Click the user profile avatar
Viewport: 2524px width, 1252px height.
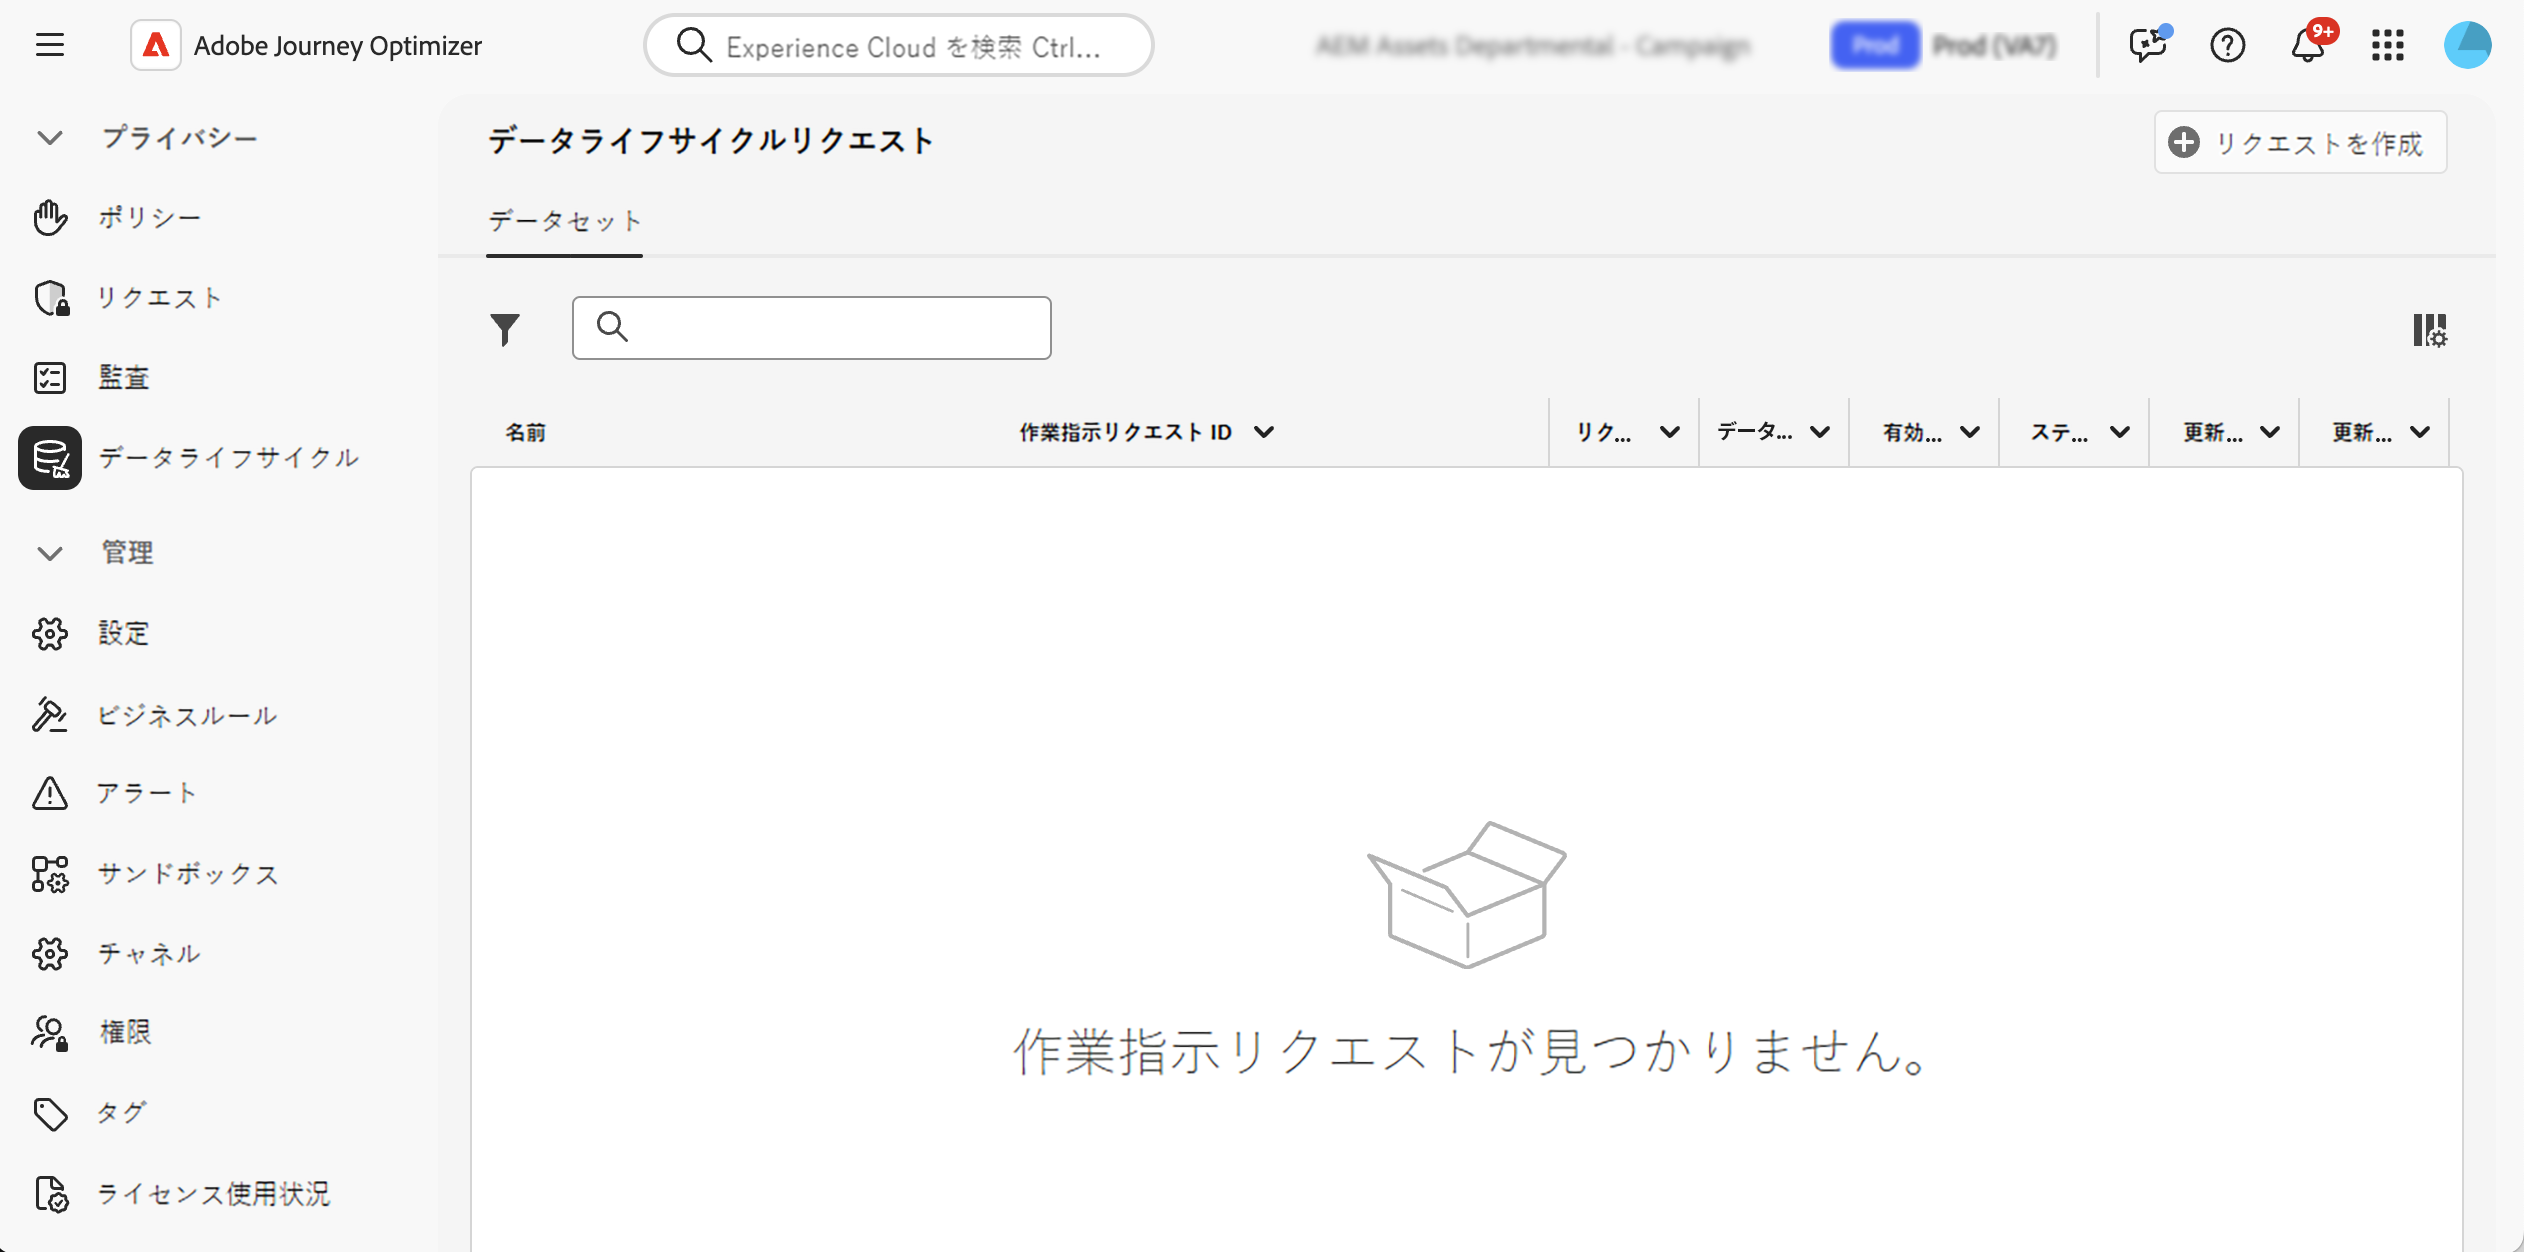[x=2467, y=45]
